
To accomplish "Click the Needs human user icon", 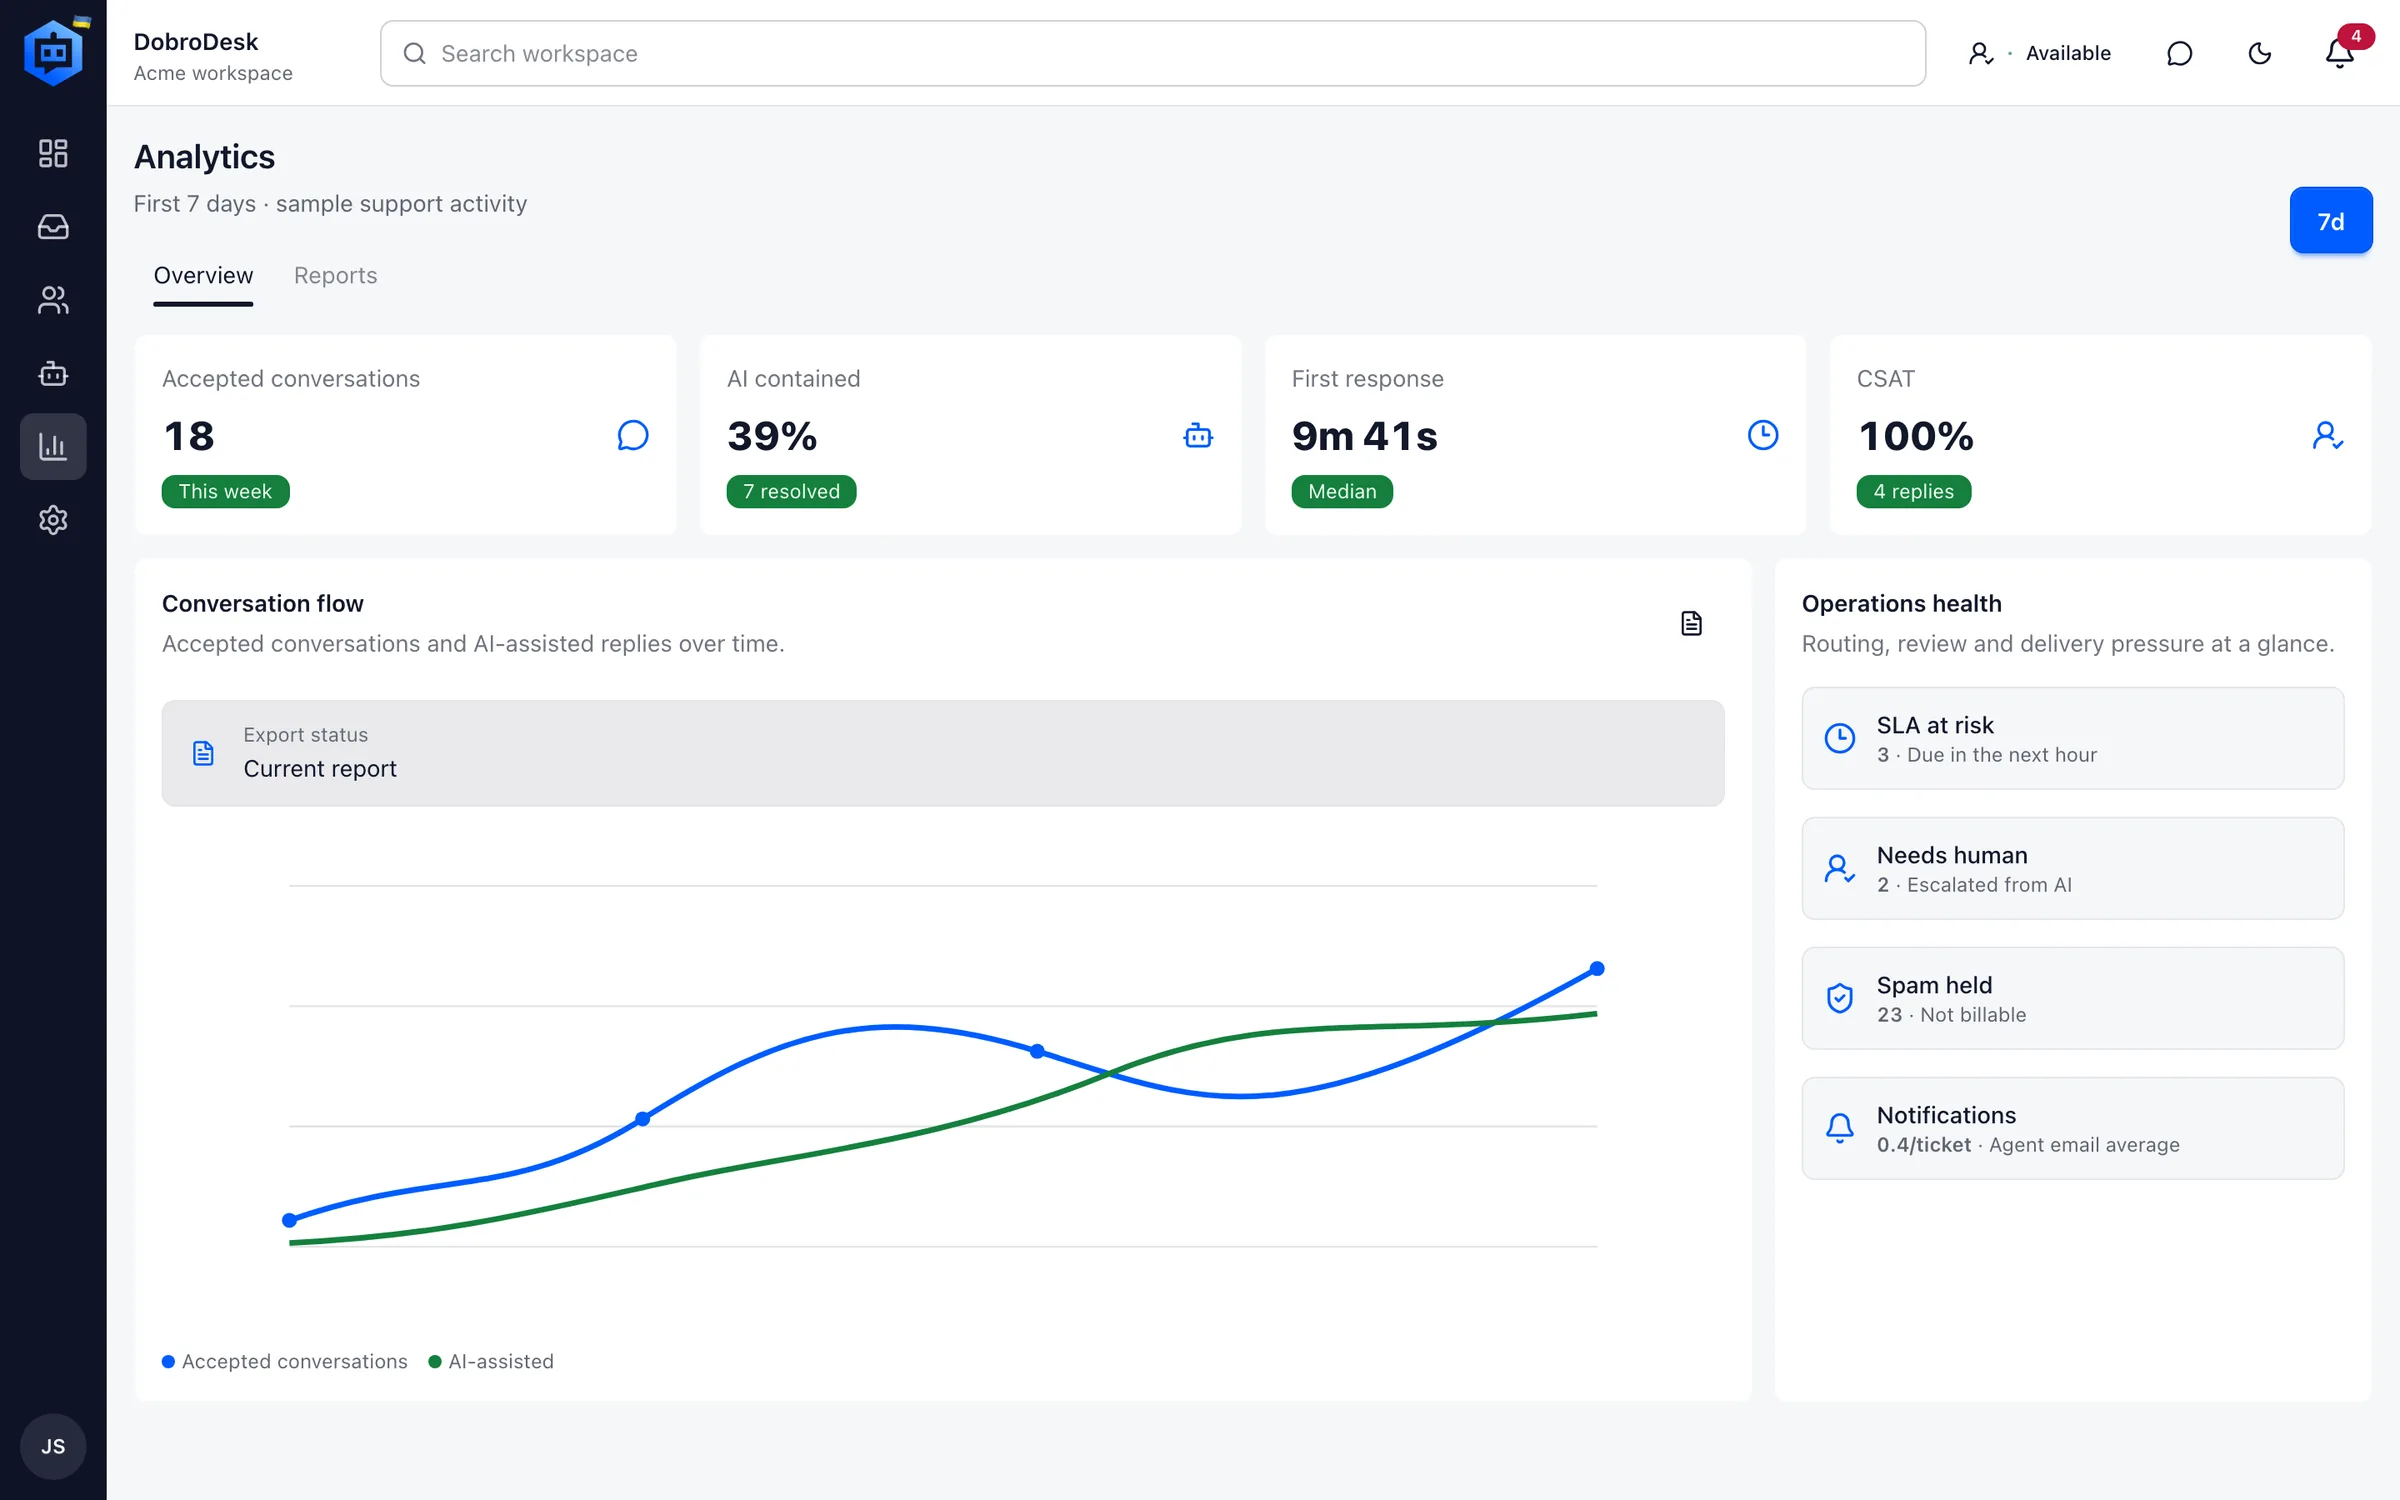I will coord(1840,868).
